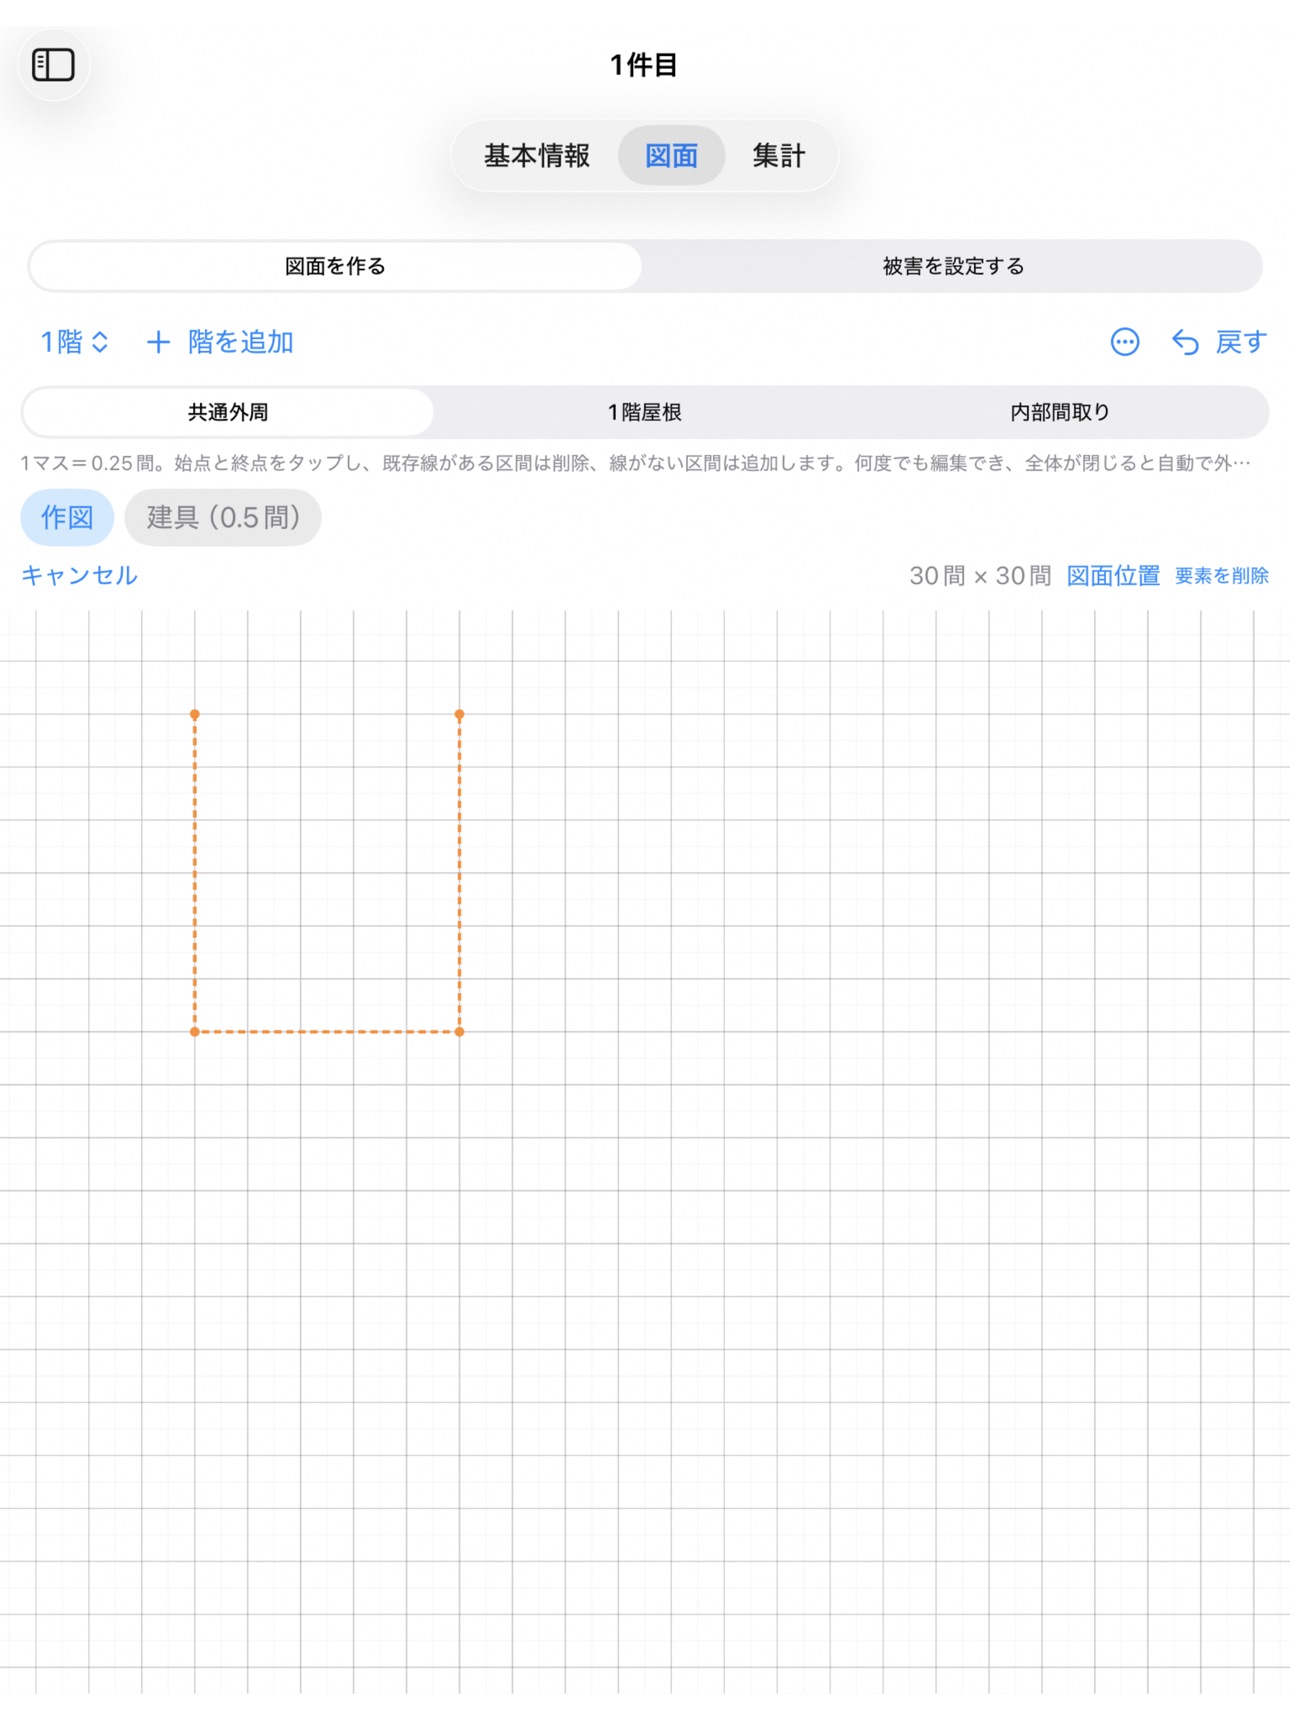Open the more options ellipsis menu
Screen dimensions: 1290x1720
coord(1125,342)
